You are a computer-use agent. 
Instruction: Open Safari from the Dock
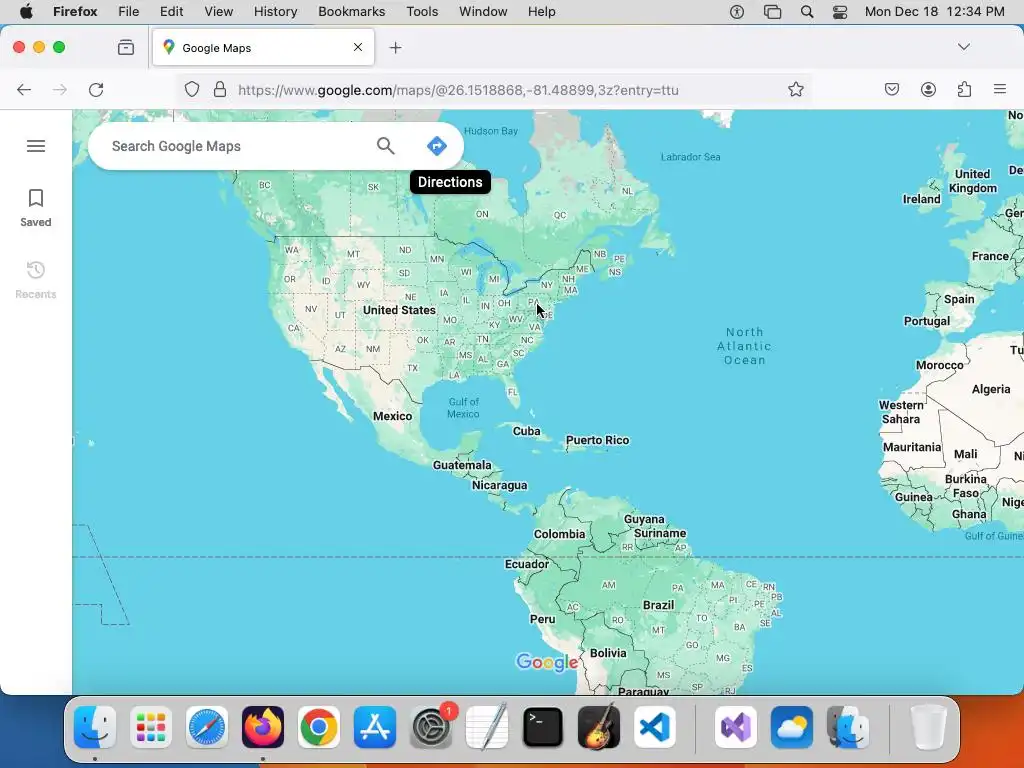[x=207, y=727]
